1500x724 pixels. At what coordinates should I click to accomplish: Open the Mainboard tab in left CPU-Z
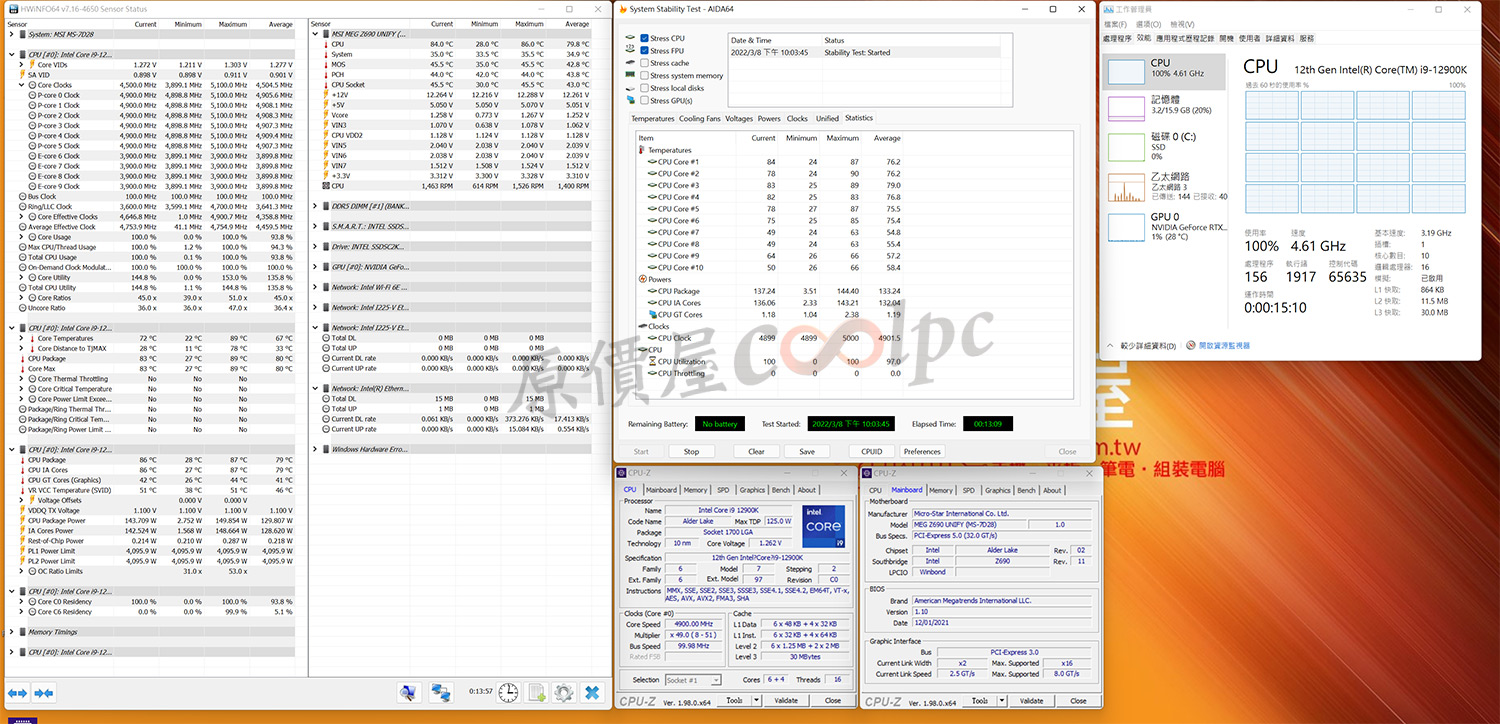[x=661, y=490]
